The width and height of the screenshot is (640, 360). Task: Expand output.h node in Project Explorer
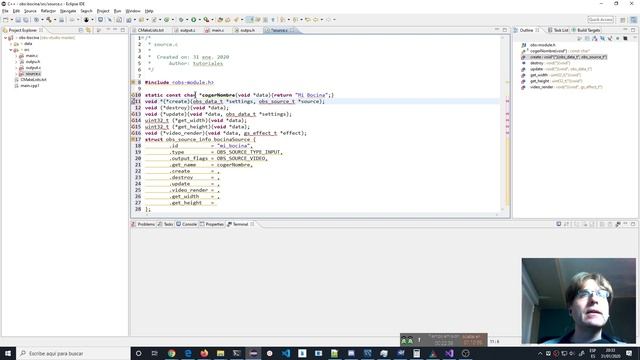coord(16,62)
